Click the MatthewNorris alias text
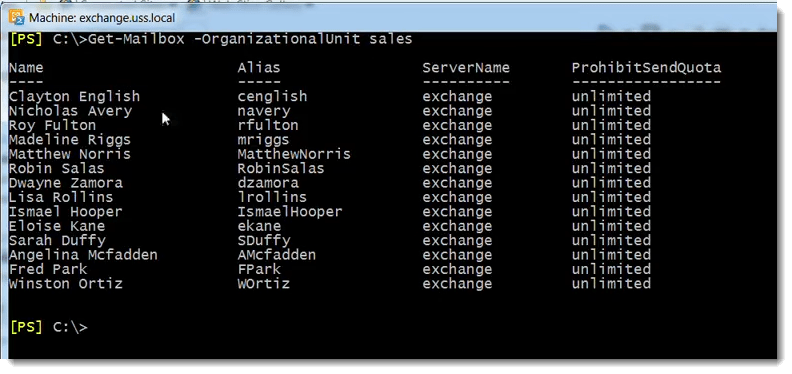Viewport: 792px width, 374px height. [294, 154]
